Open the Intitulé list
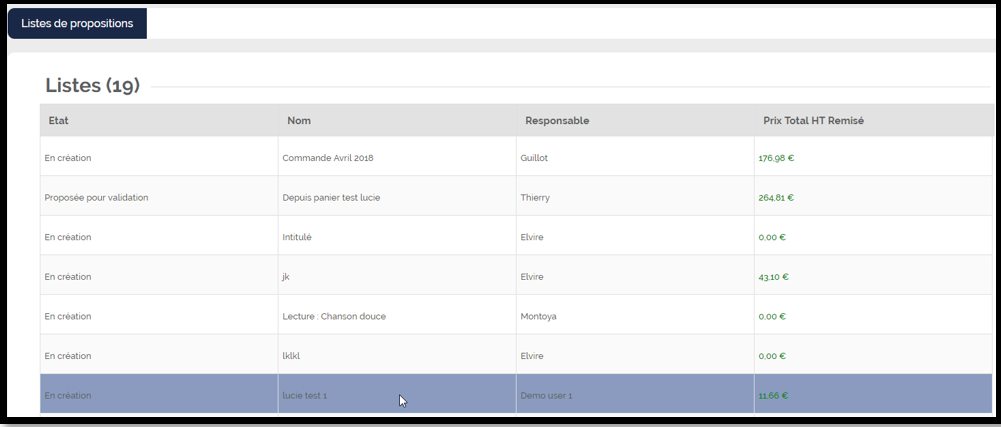Viewport: 1001px width, 427px height. (297, 237)
